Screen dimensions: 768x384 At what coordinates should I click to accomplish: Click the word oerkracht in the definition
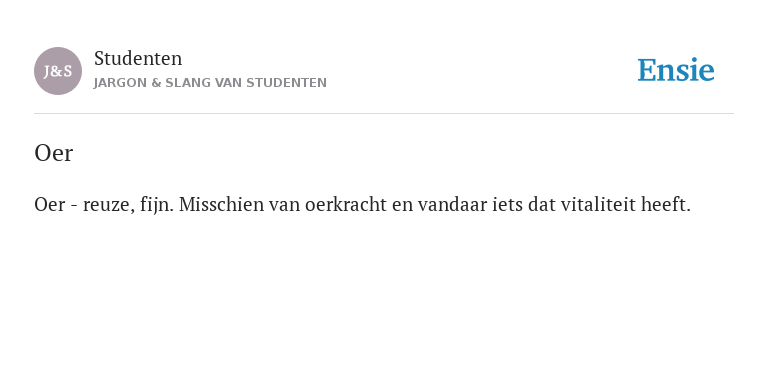click(x=346, y=205)
